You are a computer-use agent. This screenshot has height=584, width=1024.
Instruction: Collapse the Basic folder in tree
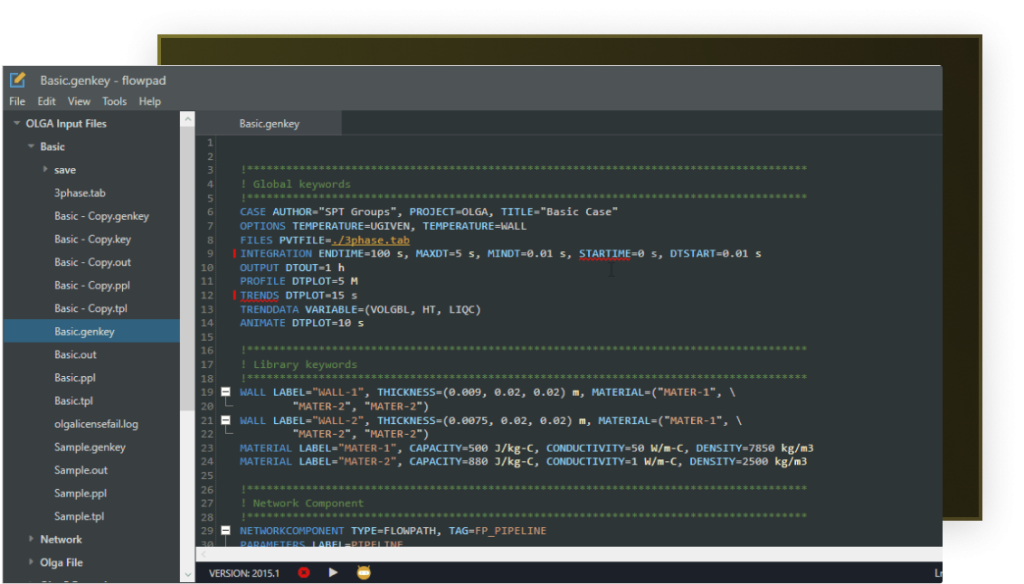tap(31, 147)
